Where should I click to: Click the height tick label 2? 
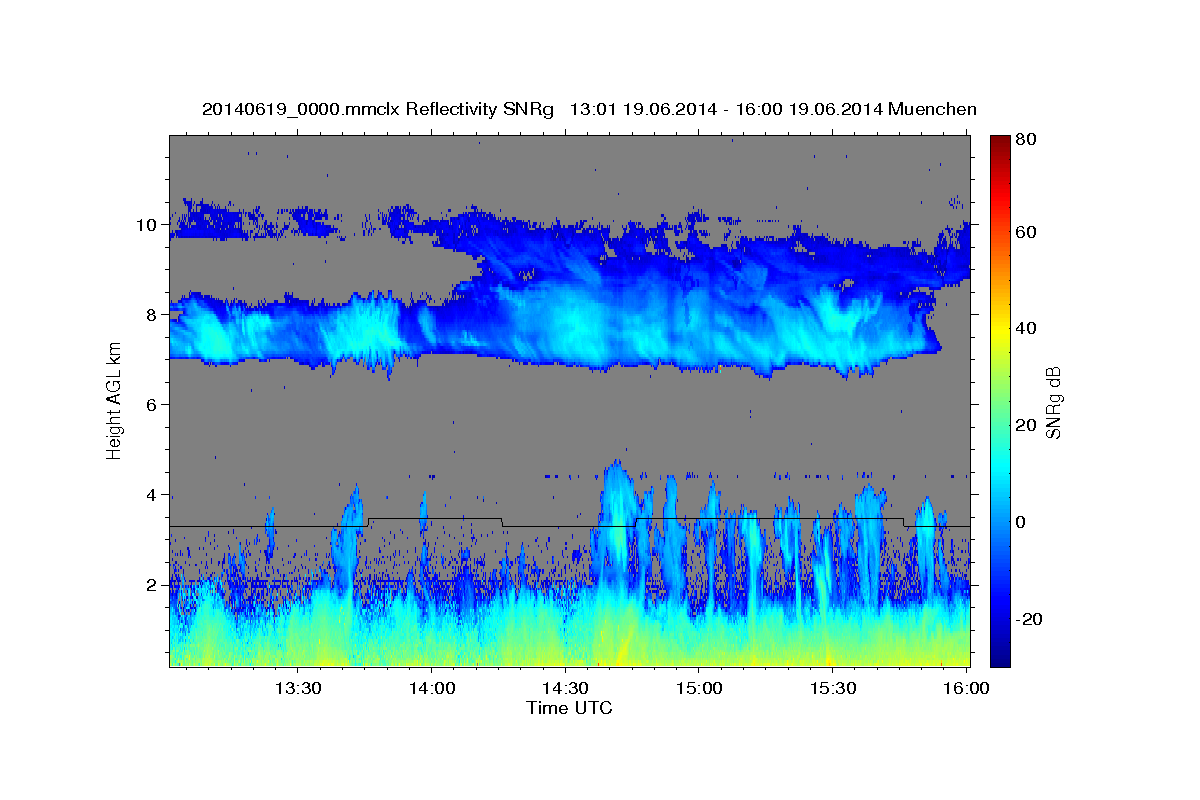(153, 585)
